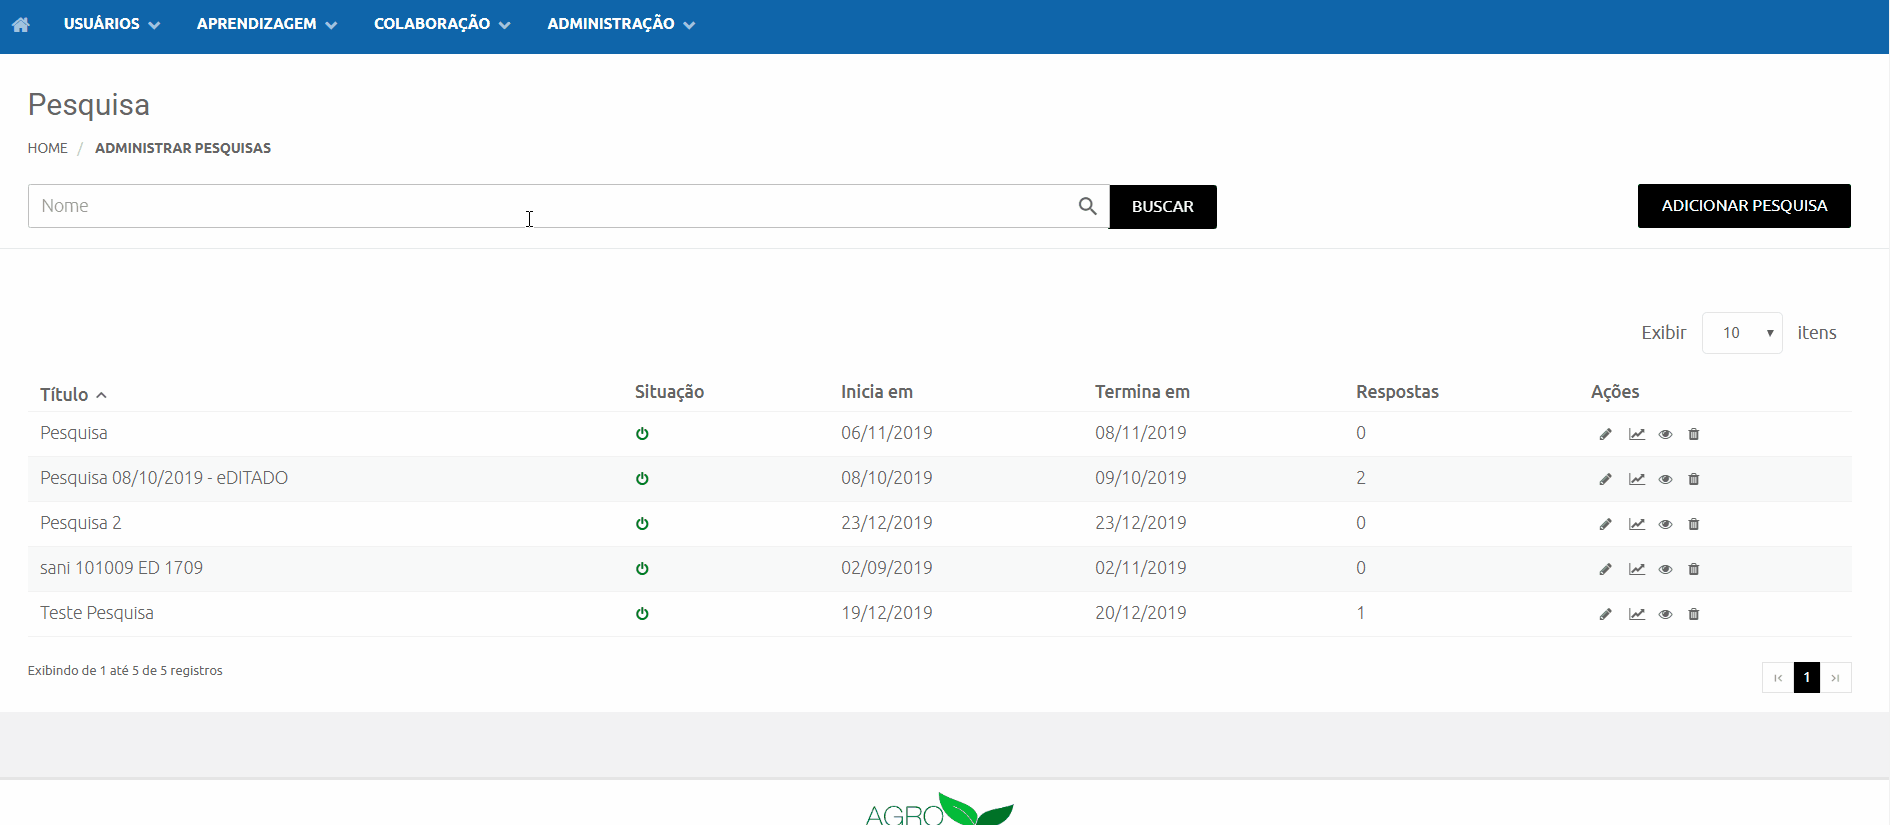Sort table by Respostas column

[1397, 392]
